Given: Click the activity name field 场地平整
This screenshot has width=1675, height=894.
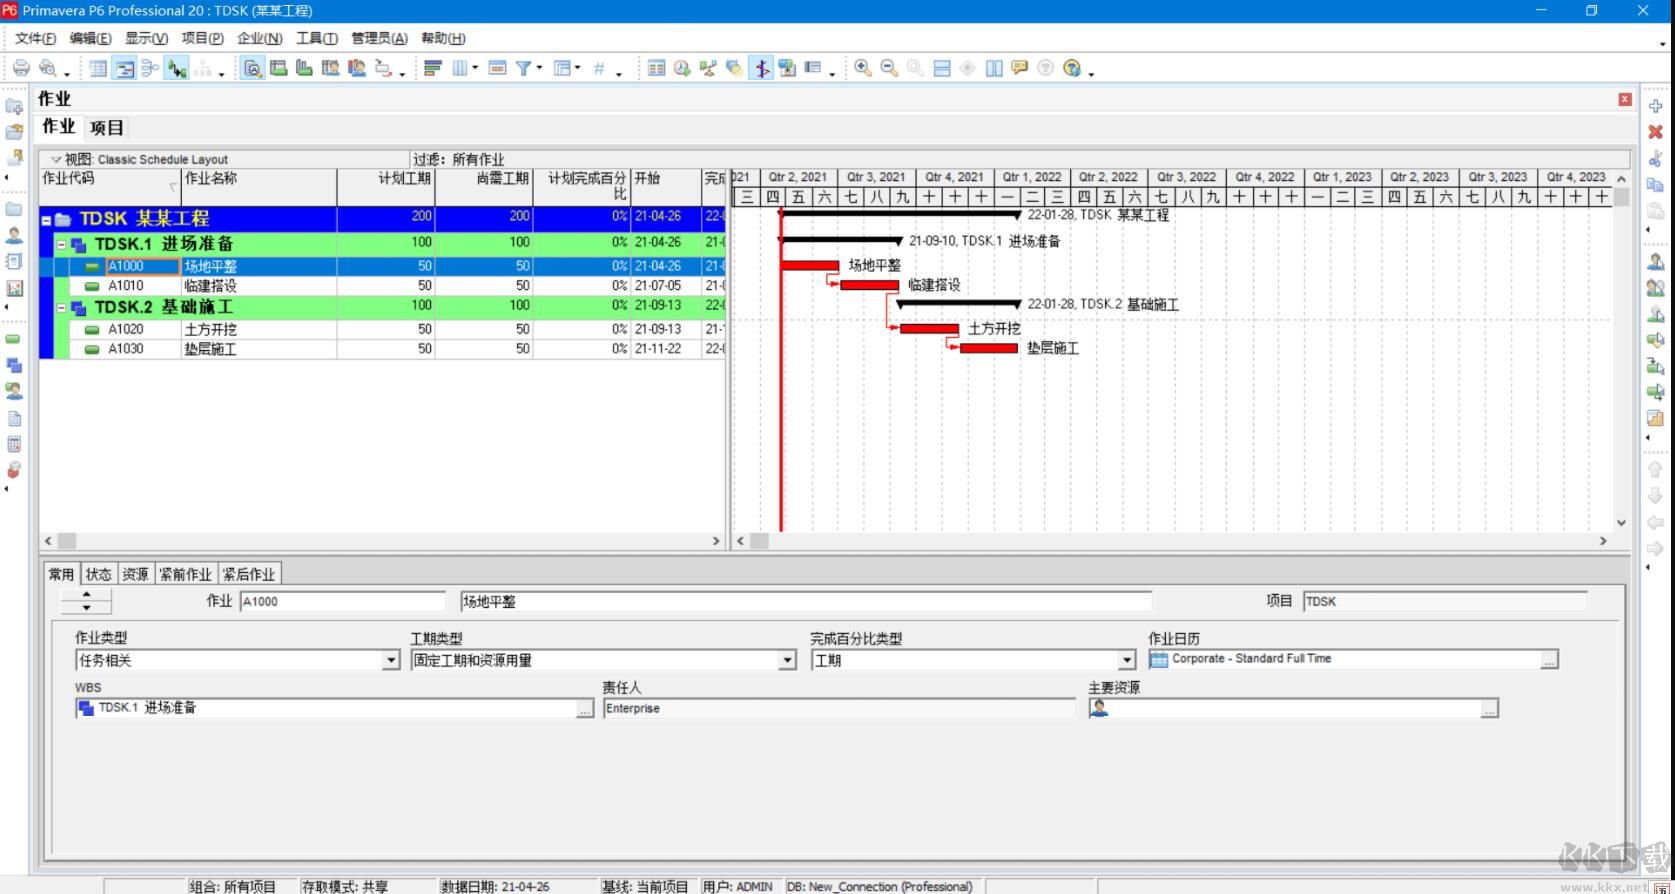Looking at the screenshot, I should pyautogui.click(x=806, y=601).
